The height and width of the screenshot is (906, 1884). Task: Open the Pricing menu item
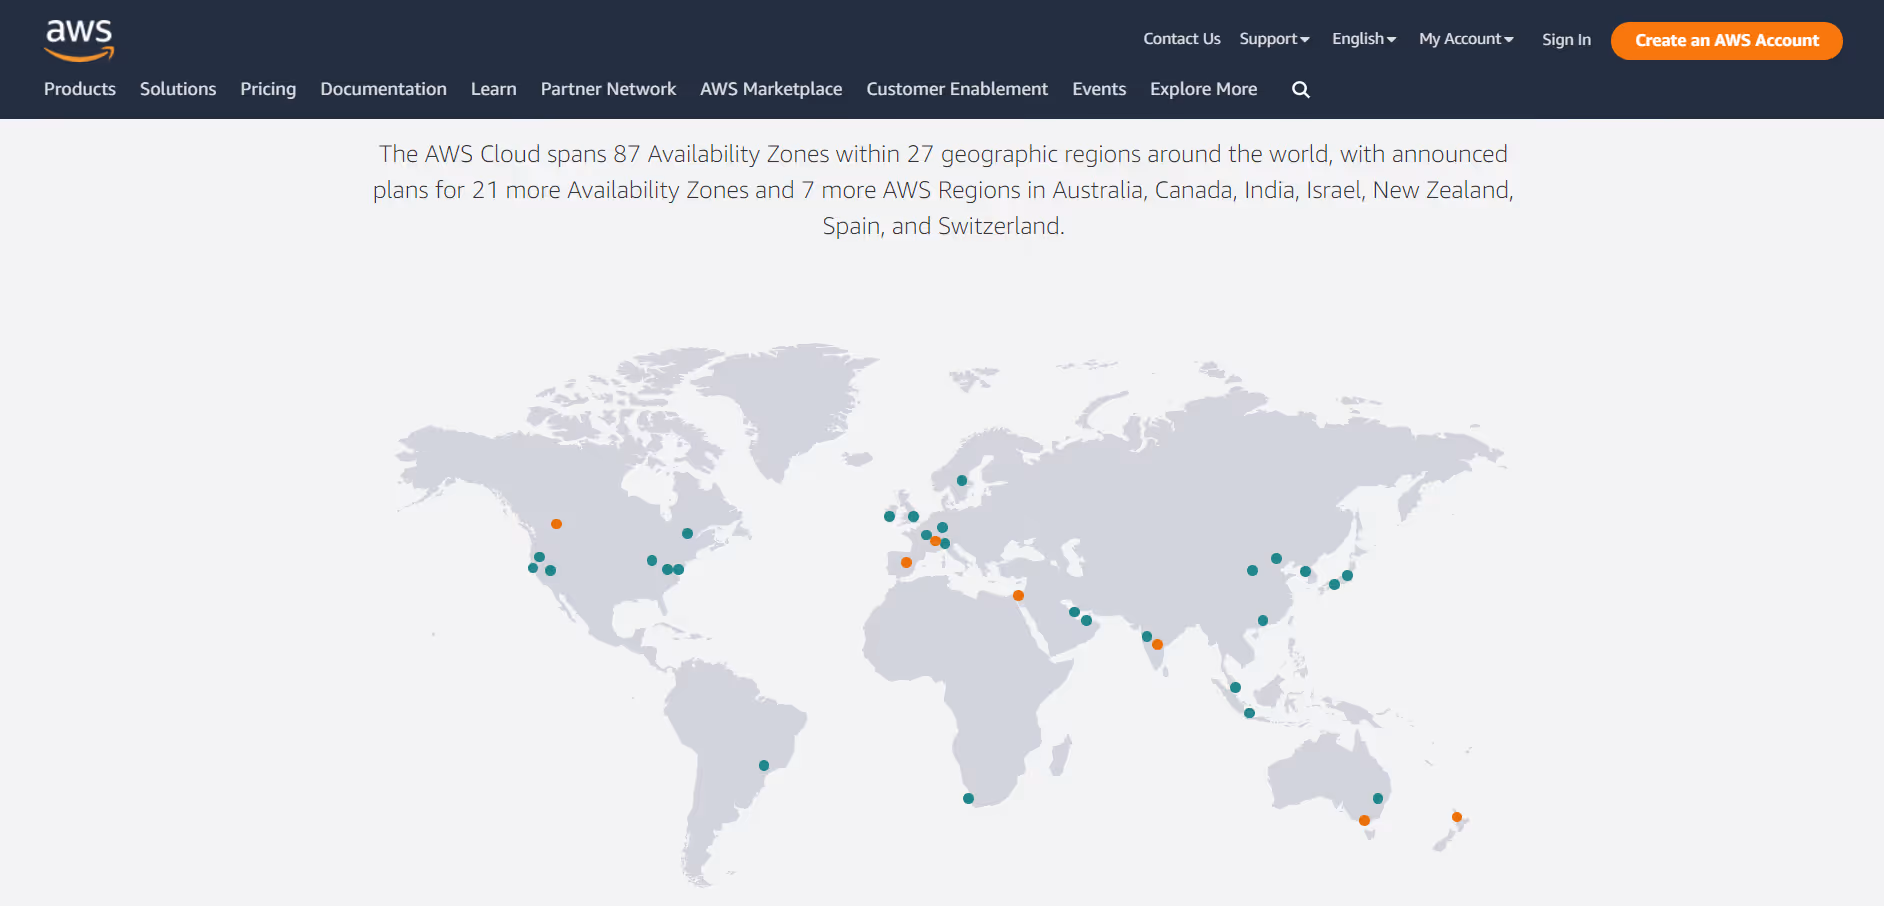268,89
